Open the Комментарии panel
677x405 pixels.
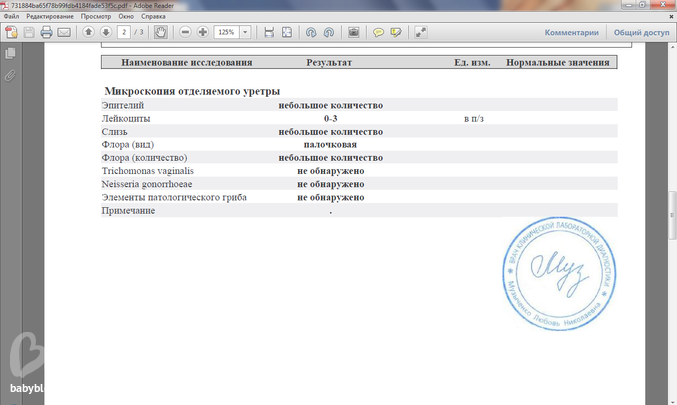tap(572, 32)
